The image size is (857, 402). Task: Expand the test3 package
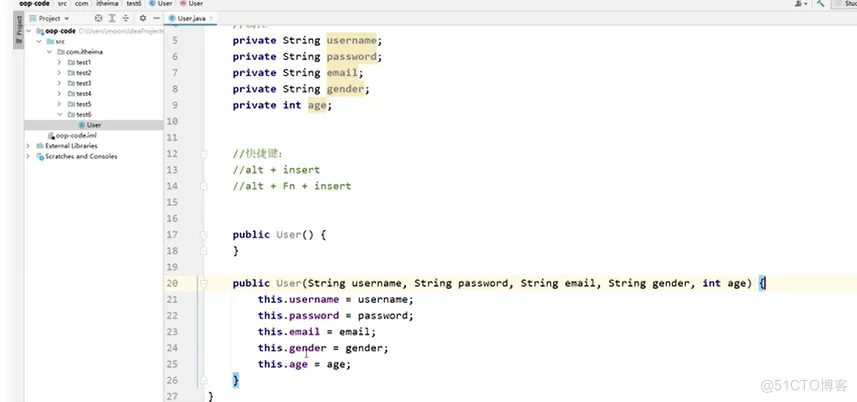pos(59,83)
